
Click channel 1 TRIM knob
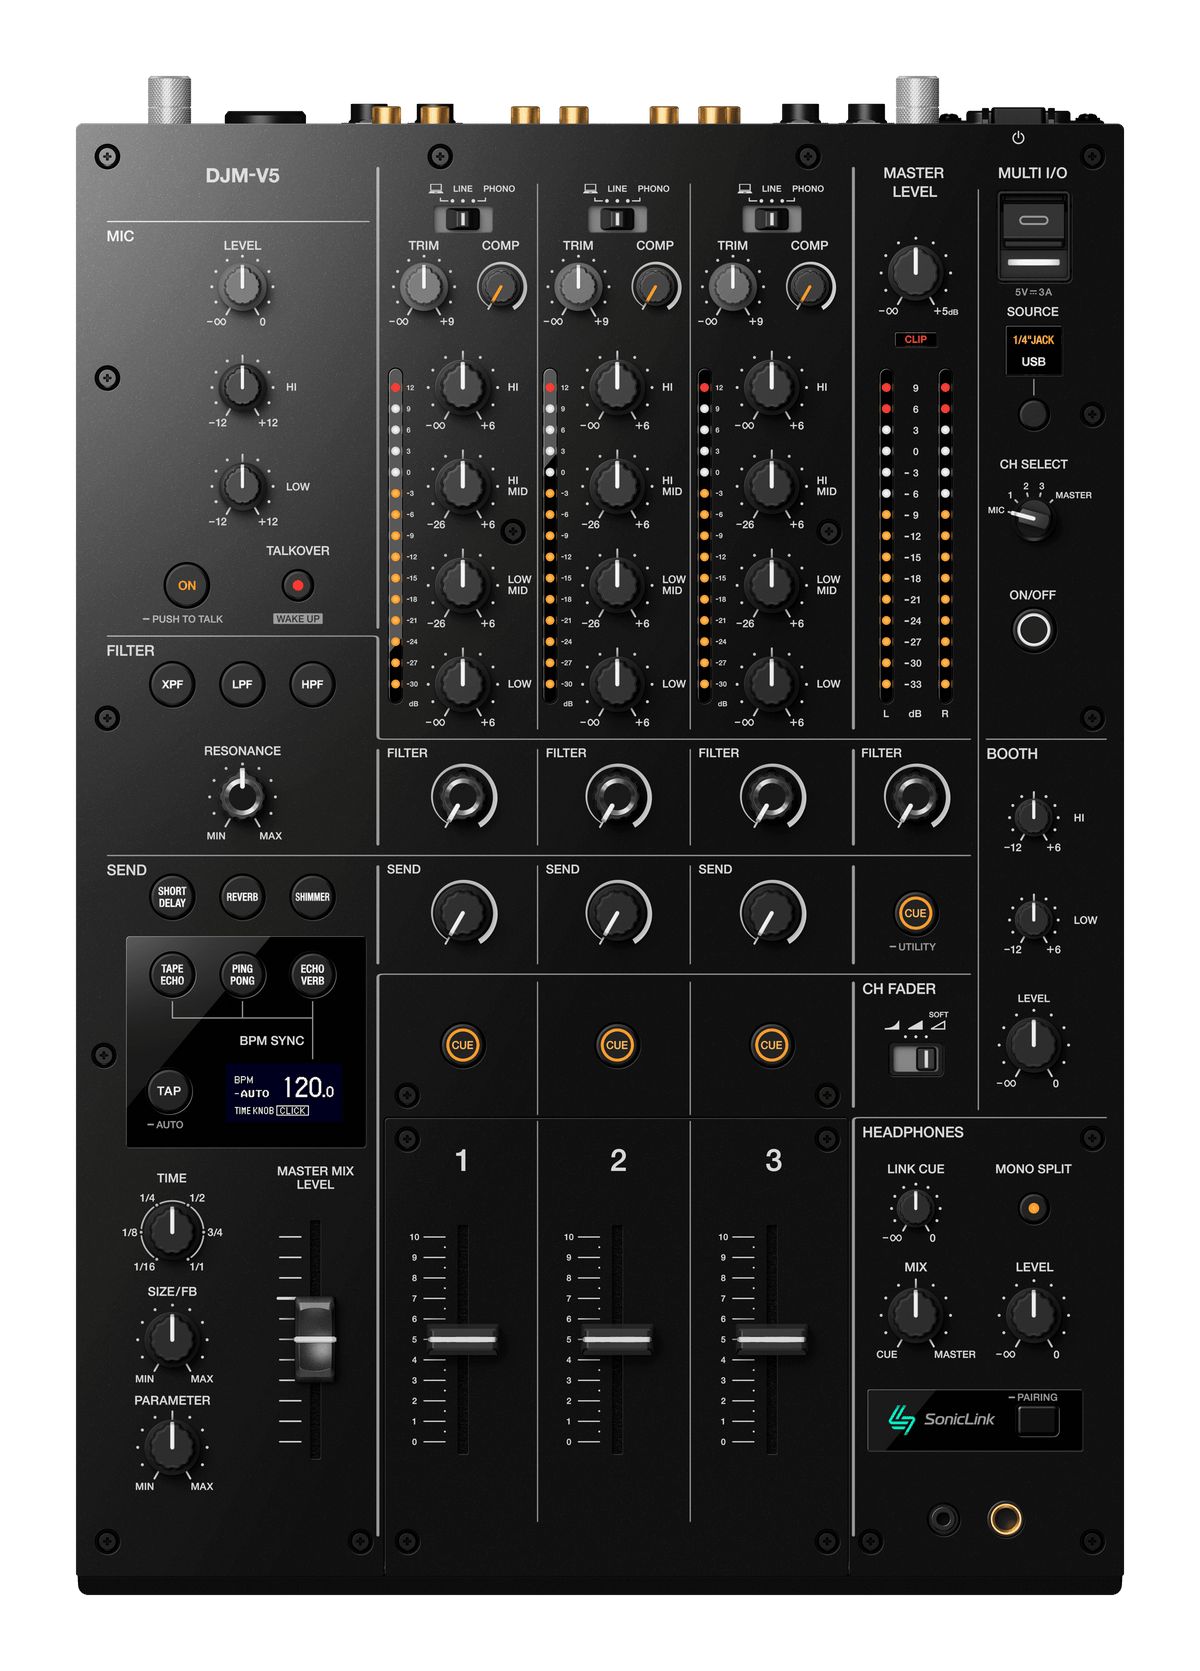pyautogui.click(x=423, y=285)
